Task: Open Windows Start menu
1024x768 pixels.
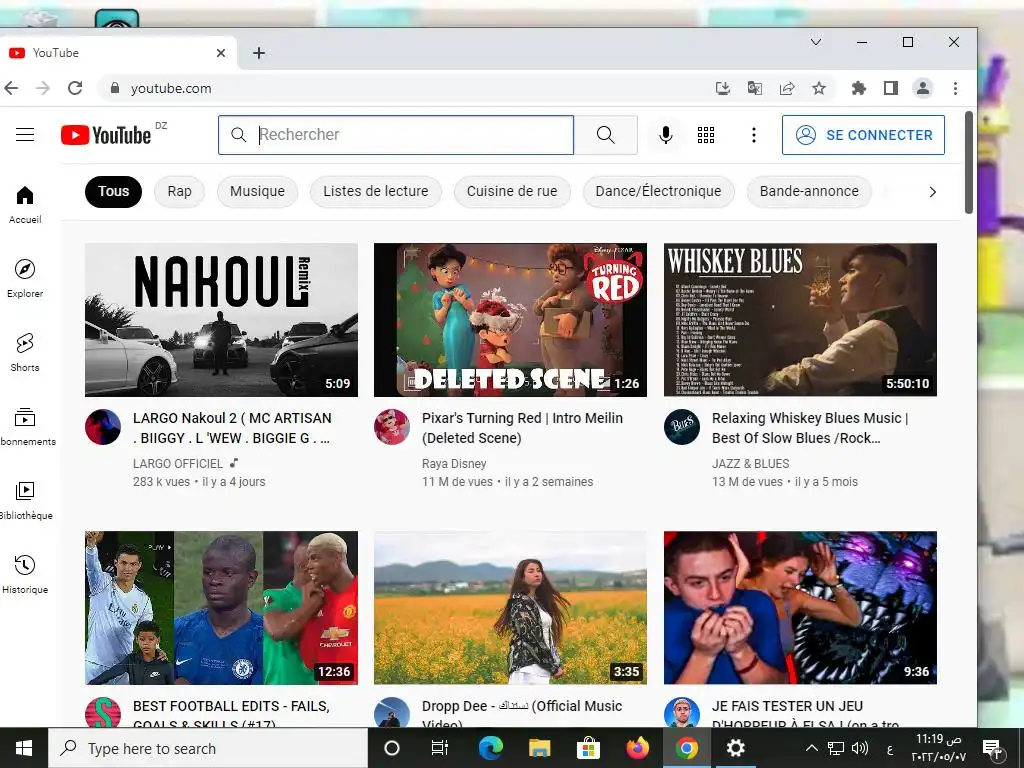Action: click(x=24, y=748)
